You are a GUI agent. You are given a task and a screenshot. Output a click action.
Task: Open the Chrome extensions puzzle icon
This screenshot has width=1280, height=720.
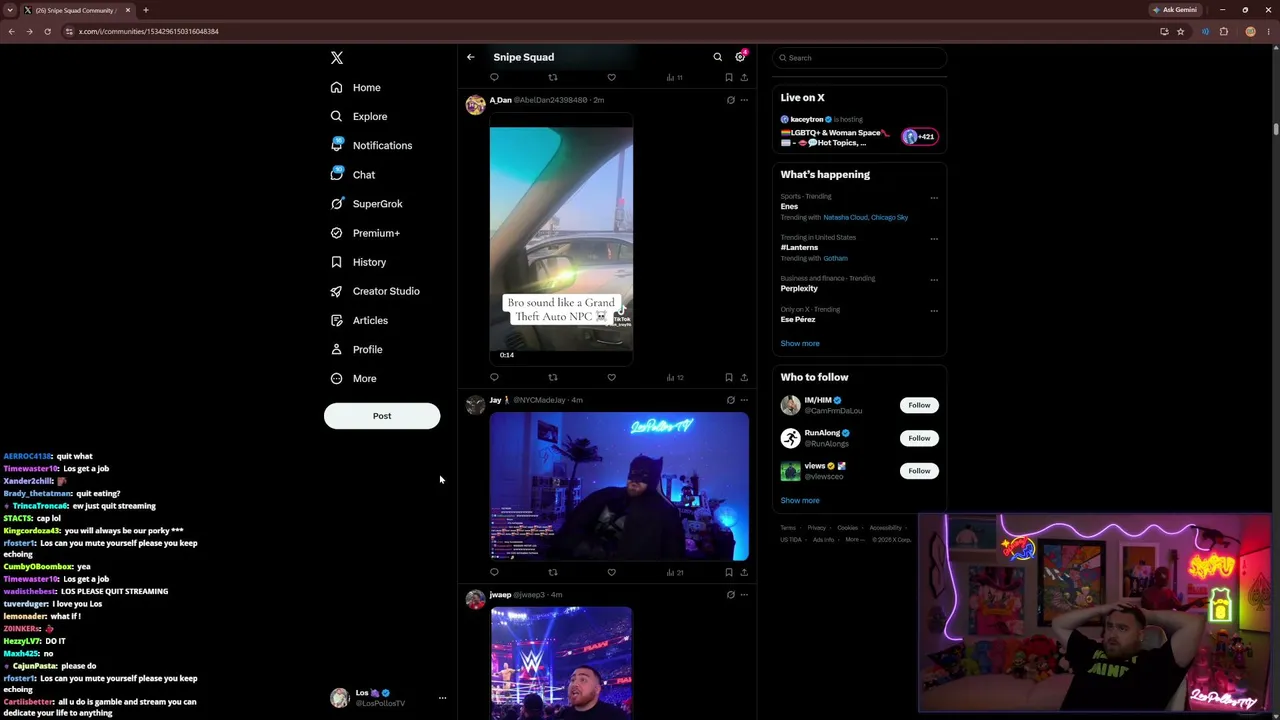1223,31
